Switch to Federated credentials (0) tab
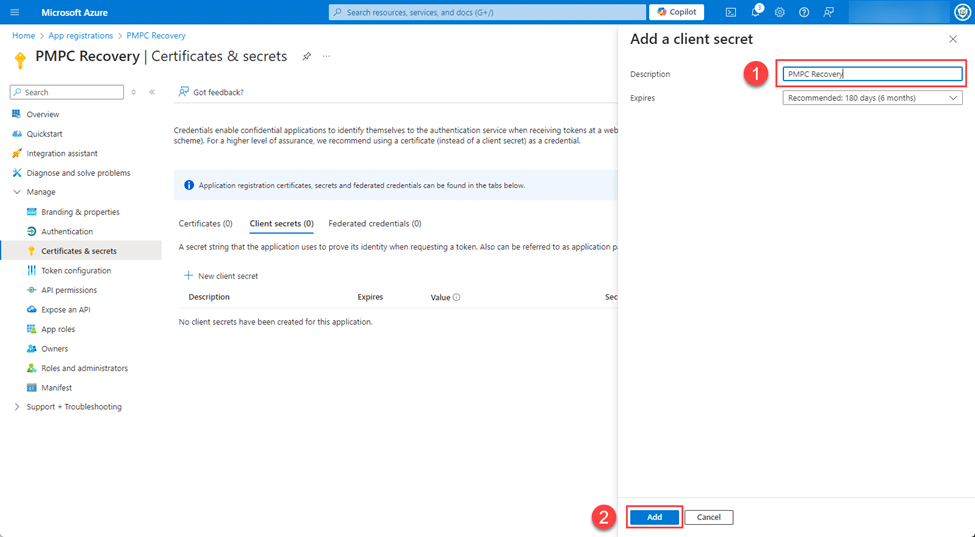The width and height of the screenshot is (975, 537). coord(375,224)
